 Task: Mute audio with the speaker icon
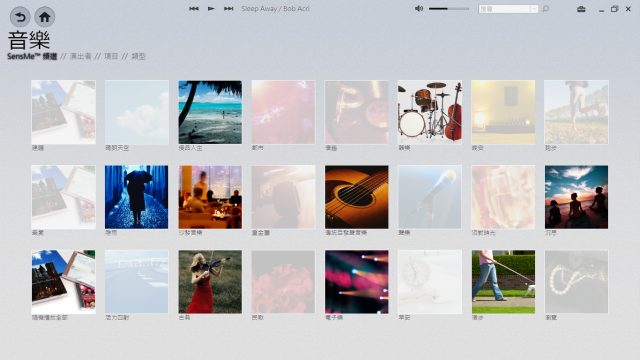[x=419, y=9]
